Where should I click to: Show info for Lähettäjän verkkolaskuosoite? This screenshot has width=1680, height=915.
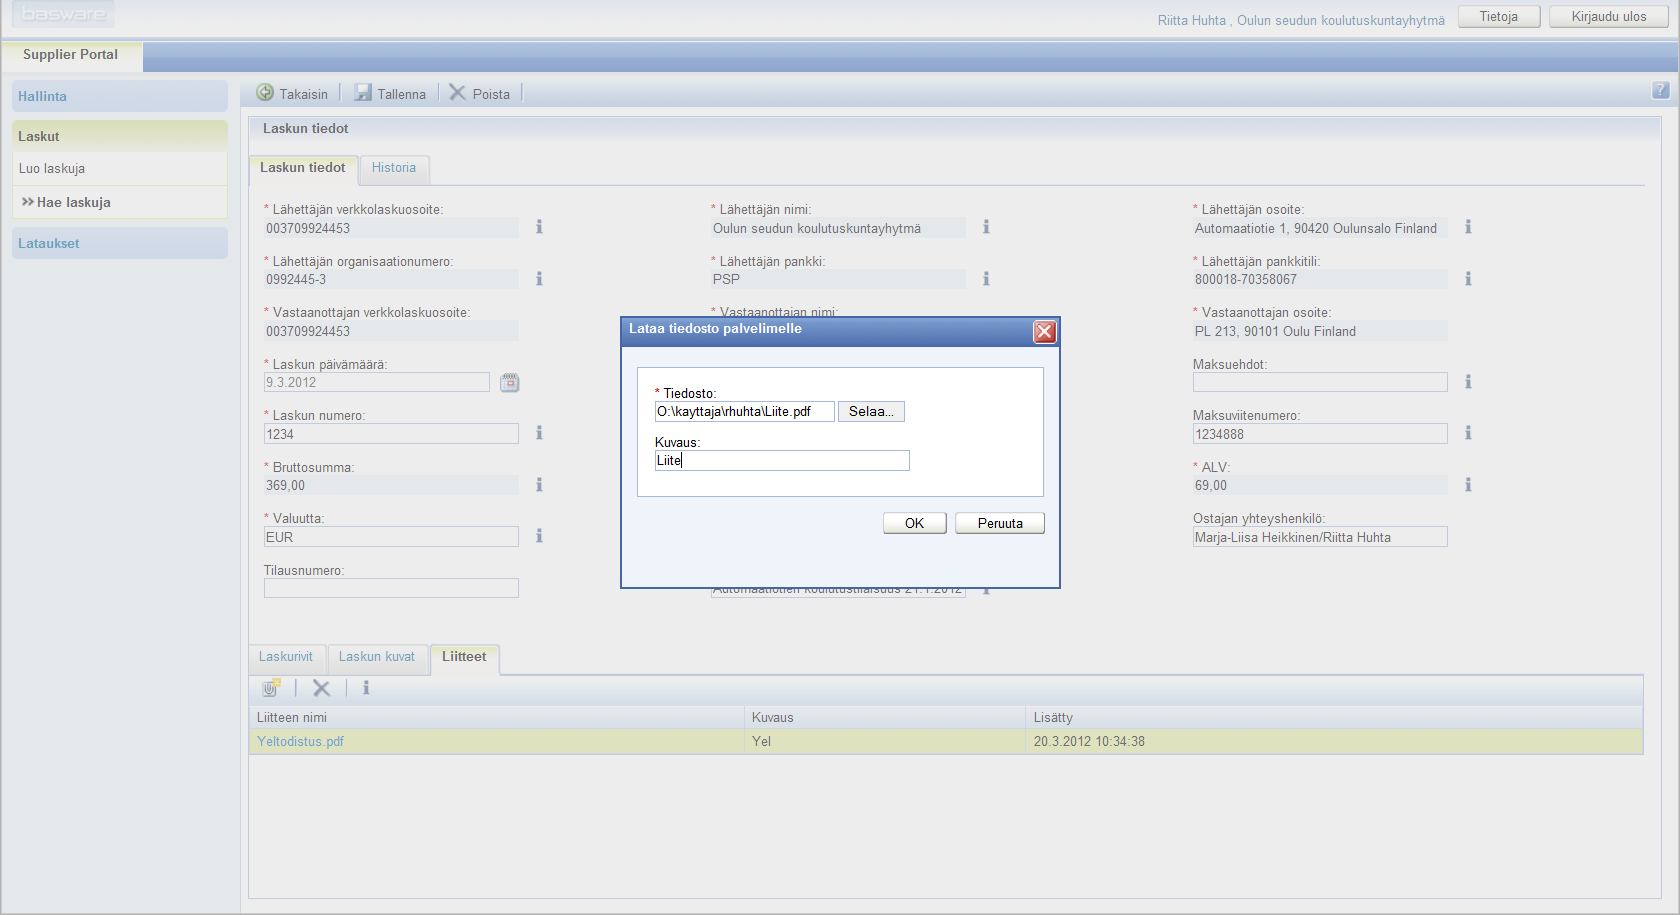[539, 227]
